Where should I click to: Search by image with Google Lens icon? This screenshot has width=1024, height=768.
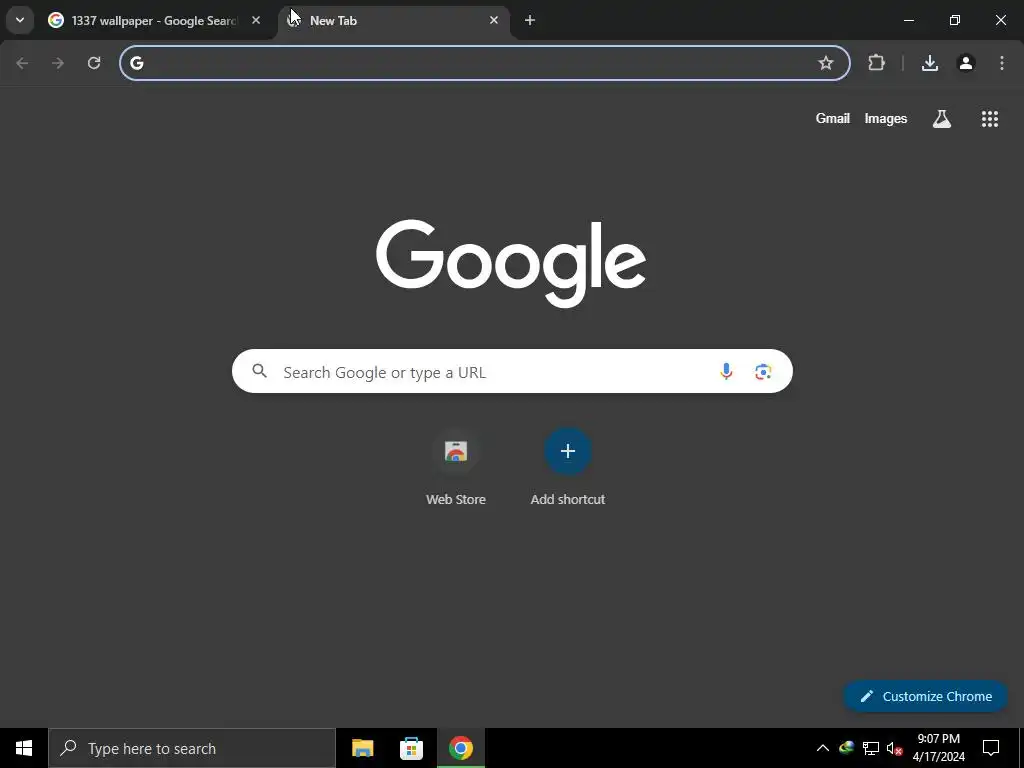click(x=763, y=372)
